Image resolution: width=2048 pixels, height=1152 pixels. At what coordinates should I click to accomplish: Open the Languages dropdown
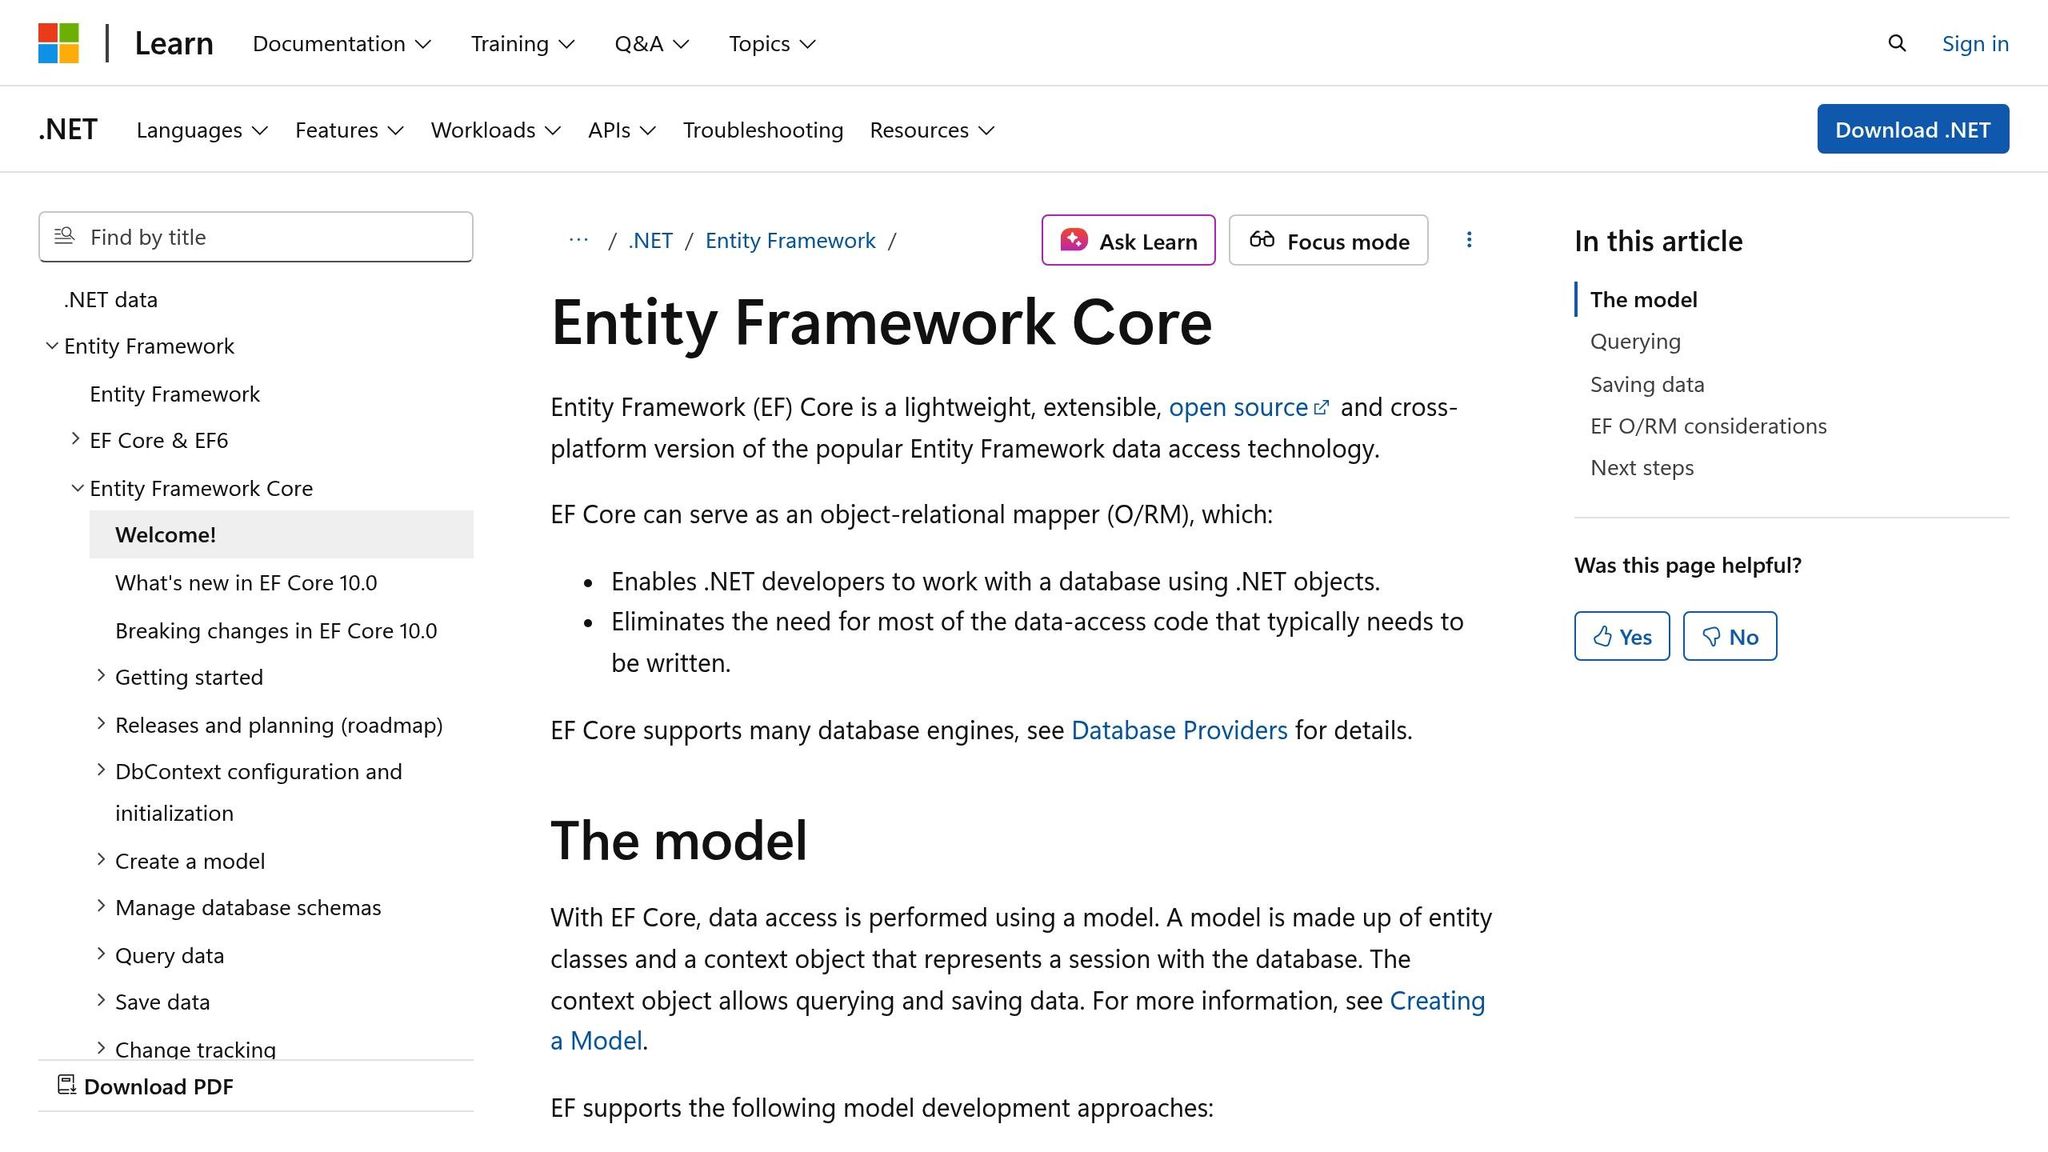tap(200, 130)
